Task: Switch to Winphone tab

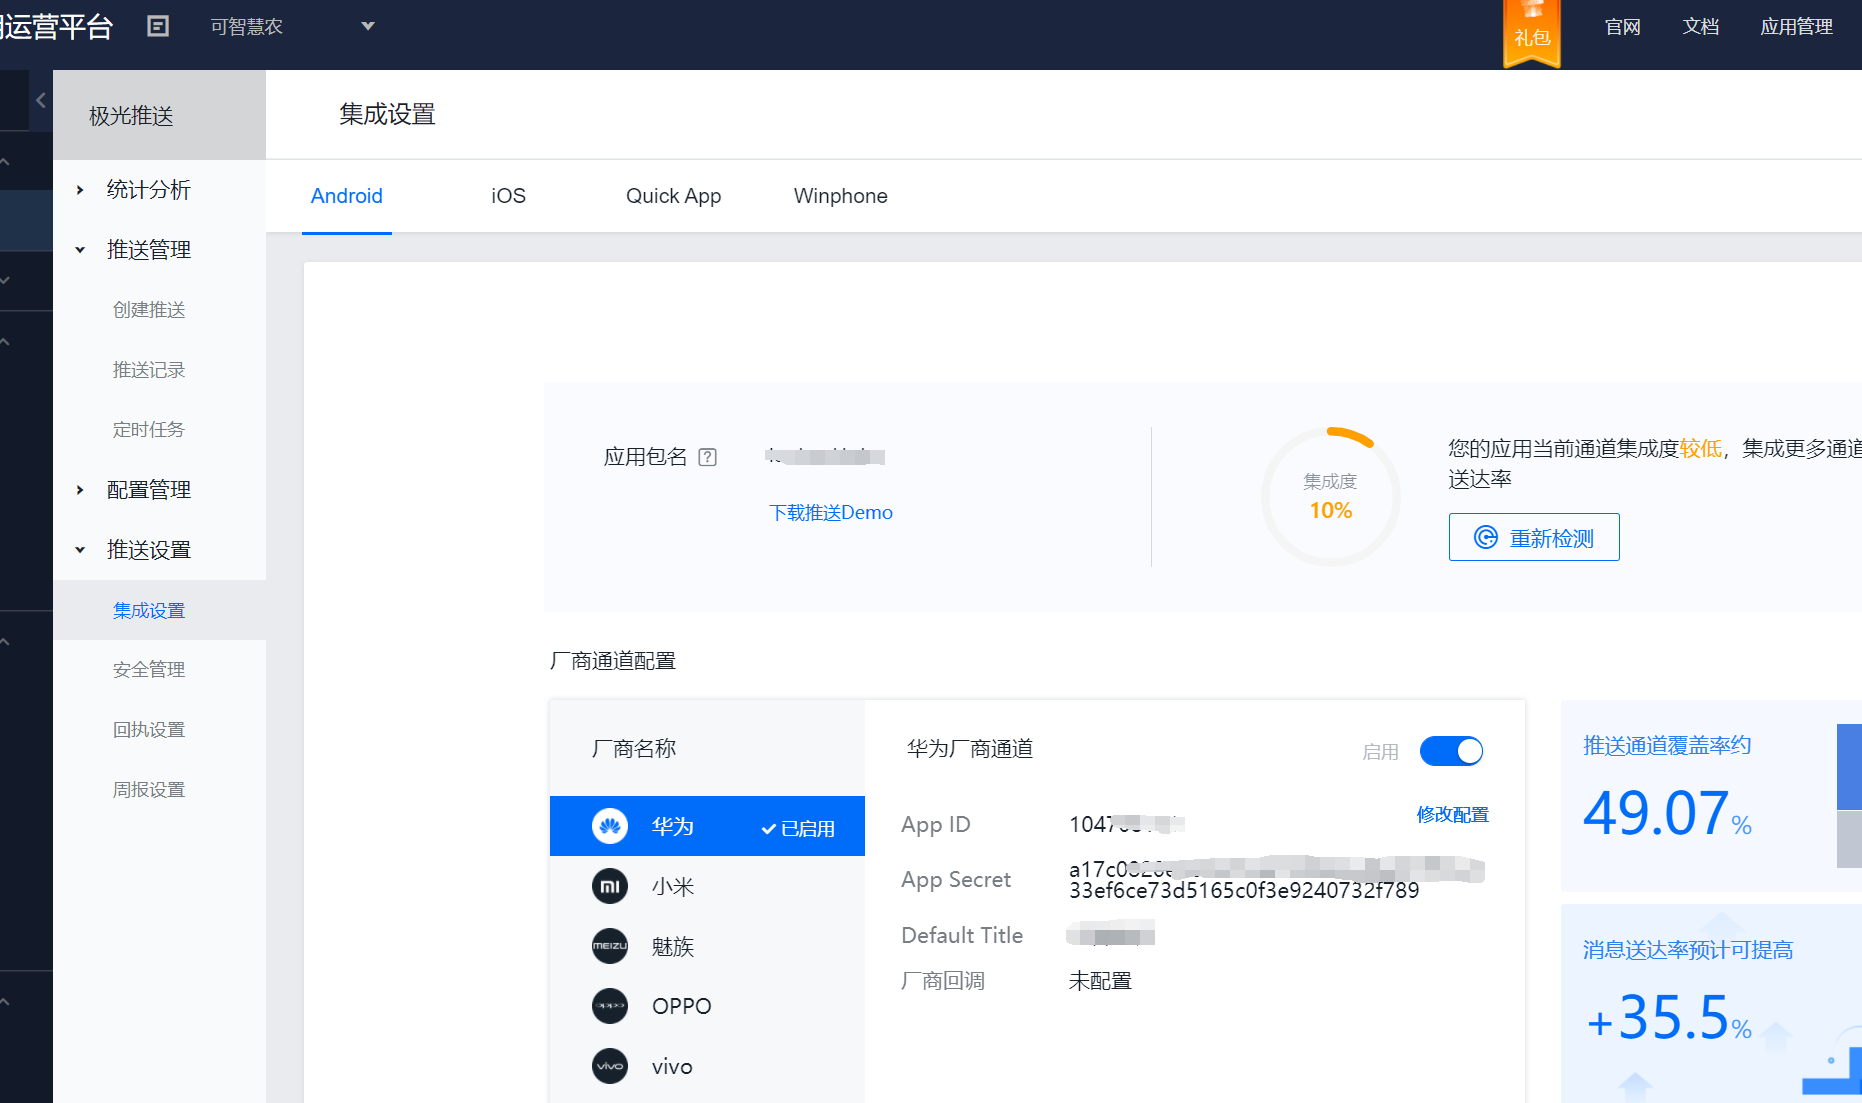Action: 840,196
